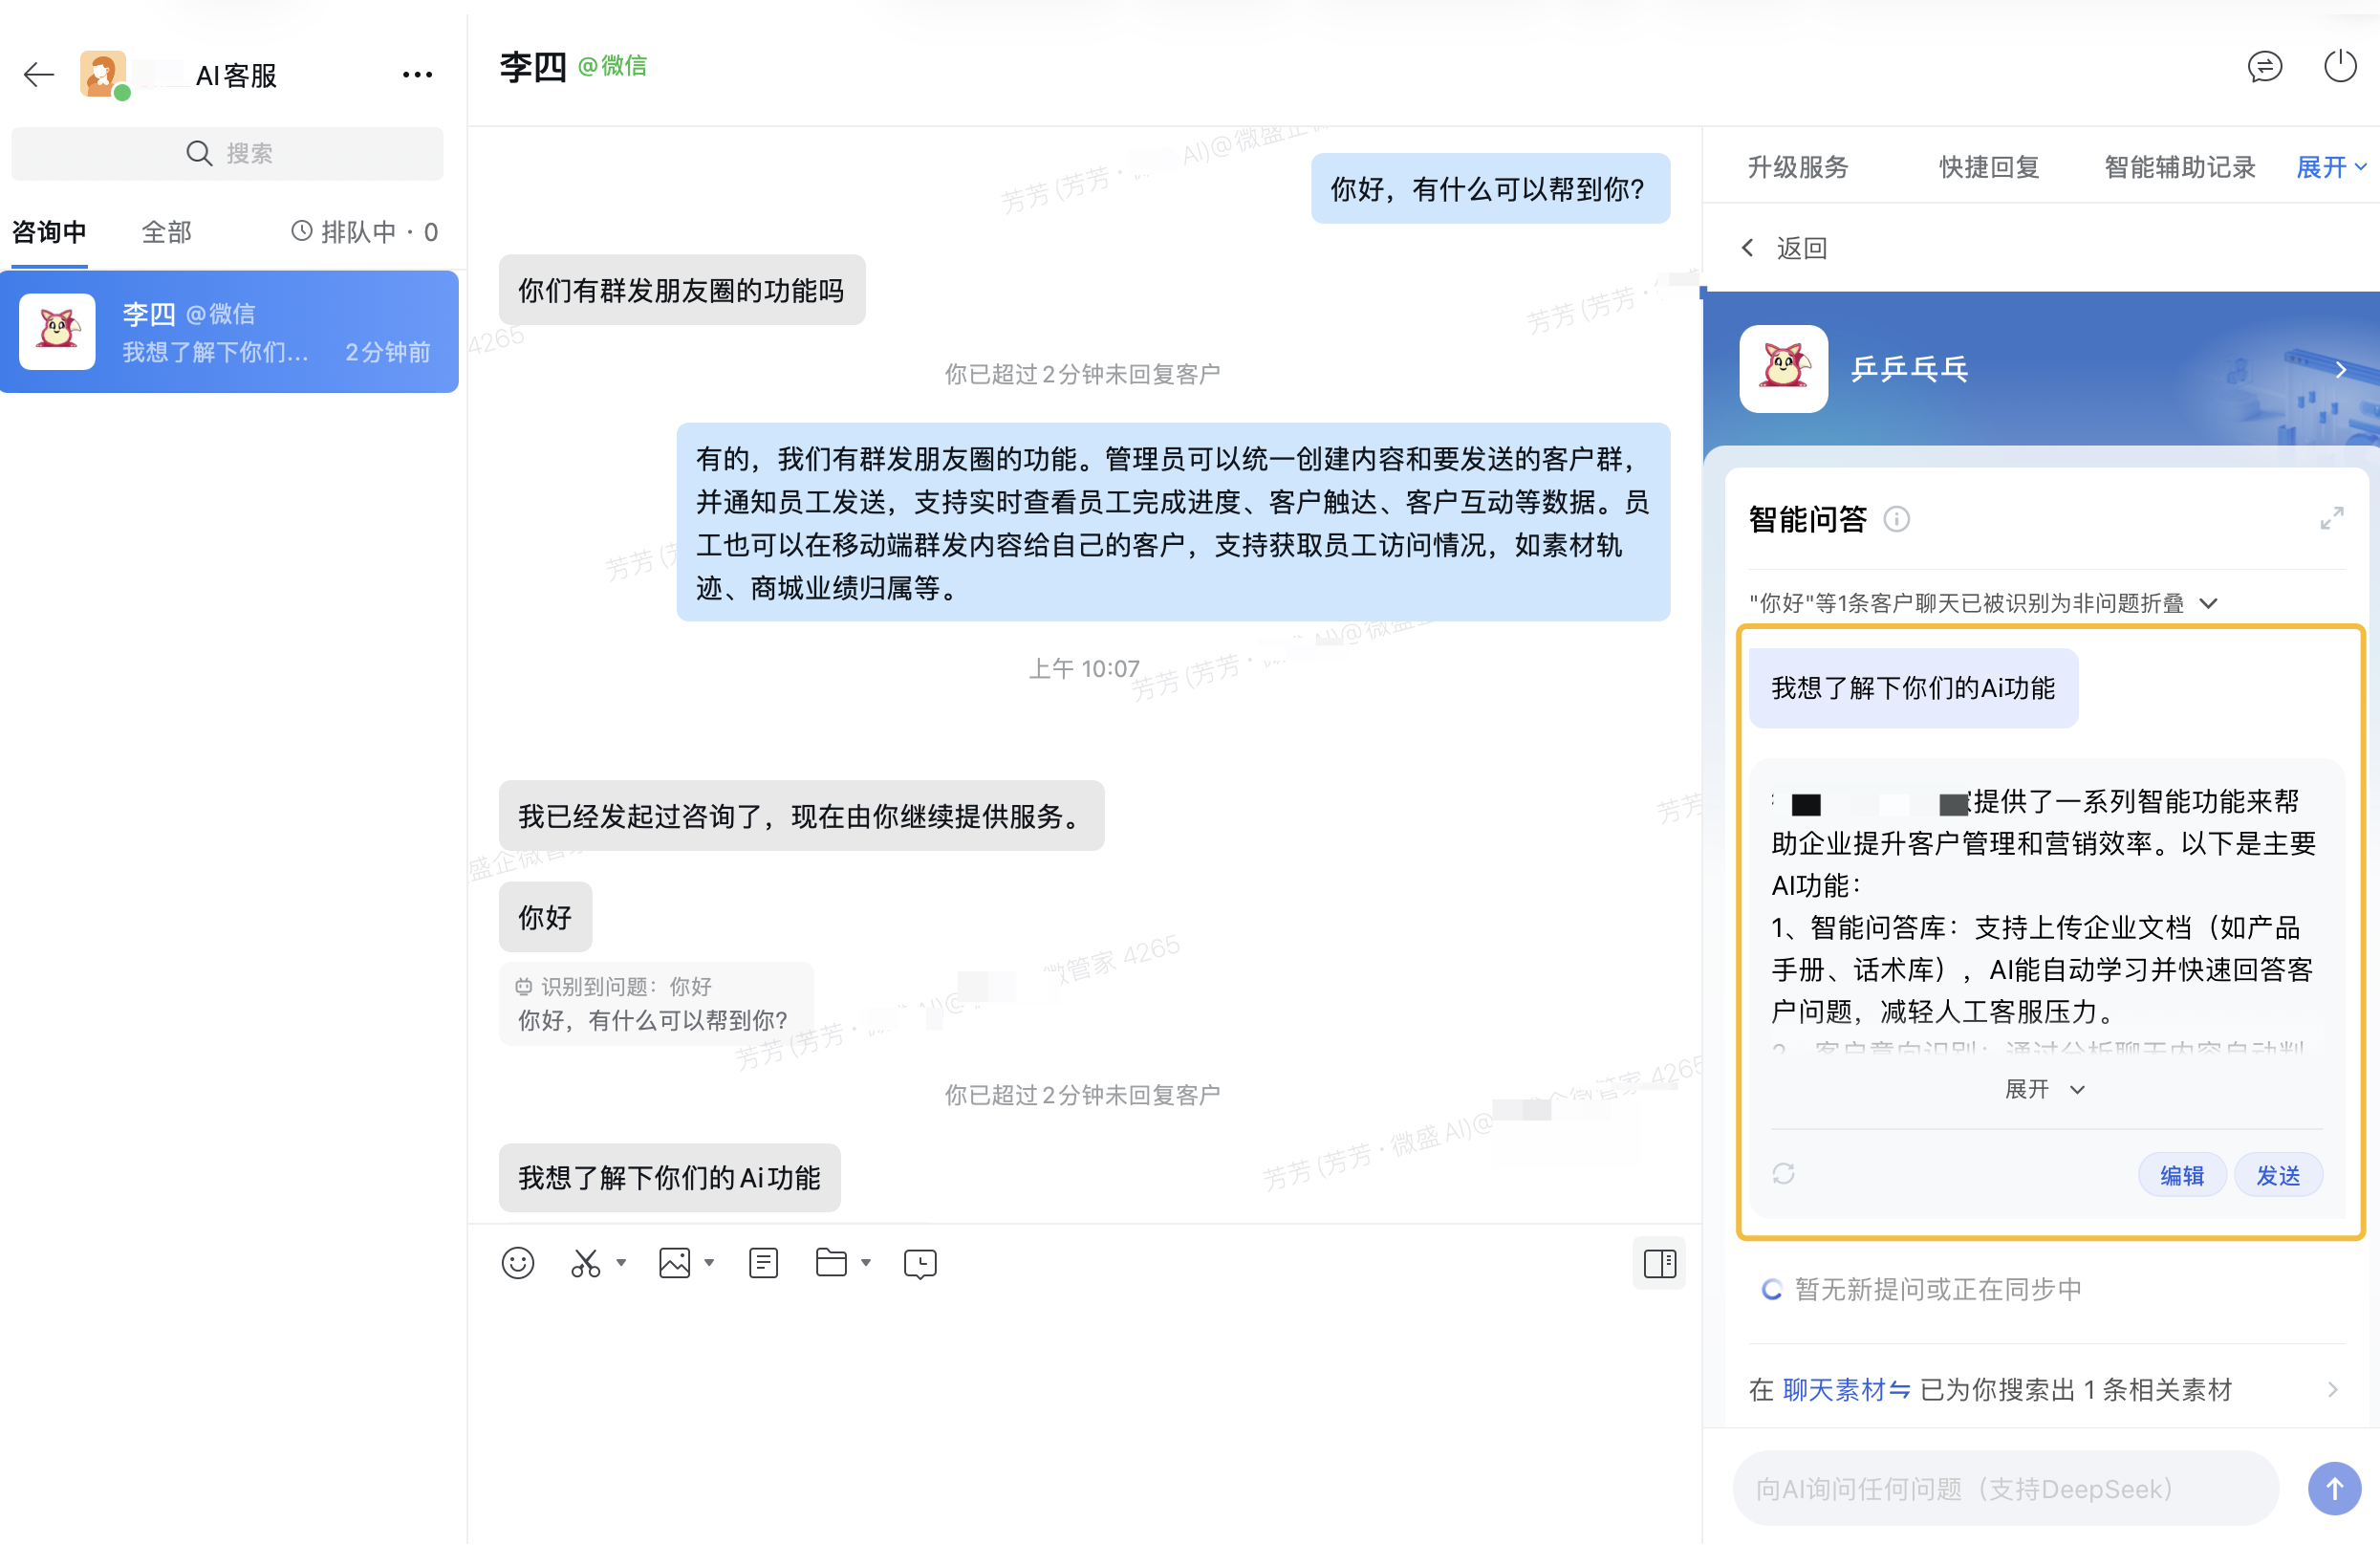
Task: Click last message '我想了解下你们的Ai功能'
Action: click(670, 1177)
